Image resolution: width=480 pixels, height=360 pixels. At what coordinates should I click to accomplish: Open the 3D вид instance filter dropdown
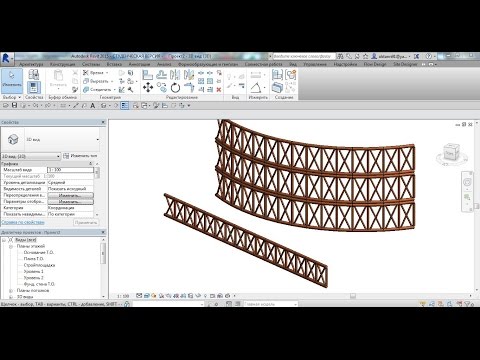pyautogui.click(x=30, y=156)
